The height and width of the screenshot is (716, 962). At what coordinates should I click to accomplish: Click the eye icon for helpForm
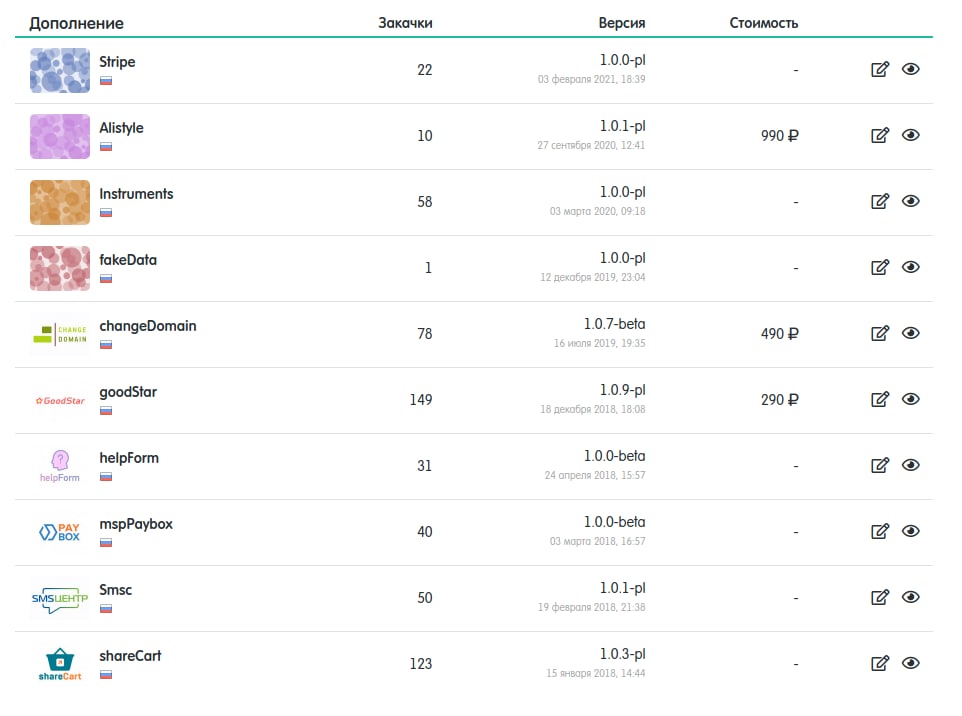[910, 465]
